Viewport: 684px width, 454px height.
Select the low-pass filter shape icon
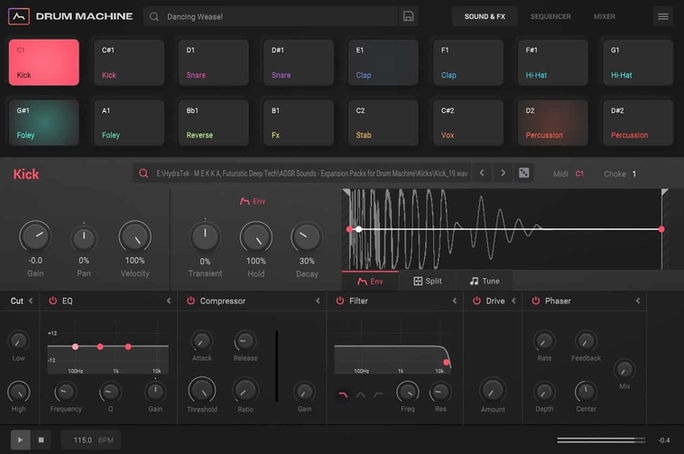(343, 395)
